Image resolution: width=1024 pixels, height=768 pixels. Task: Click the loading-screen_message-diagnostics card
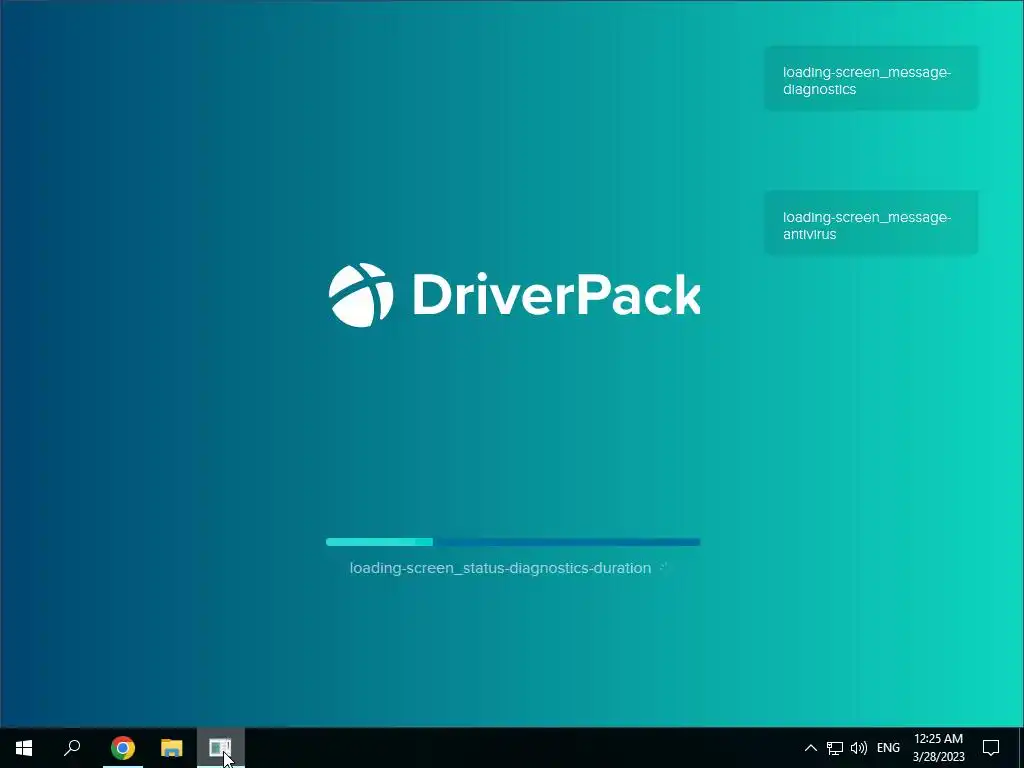click(871, 78)
